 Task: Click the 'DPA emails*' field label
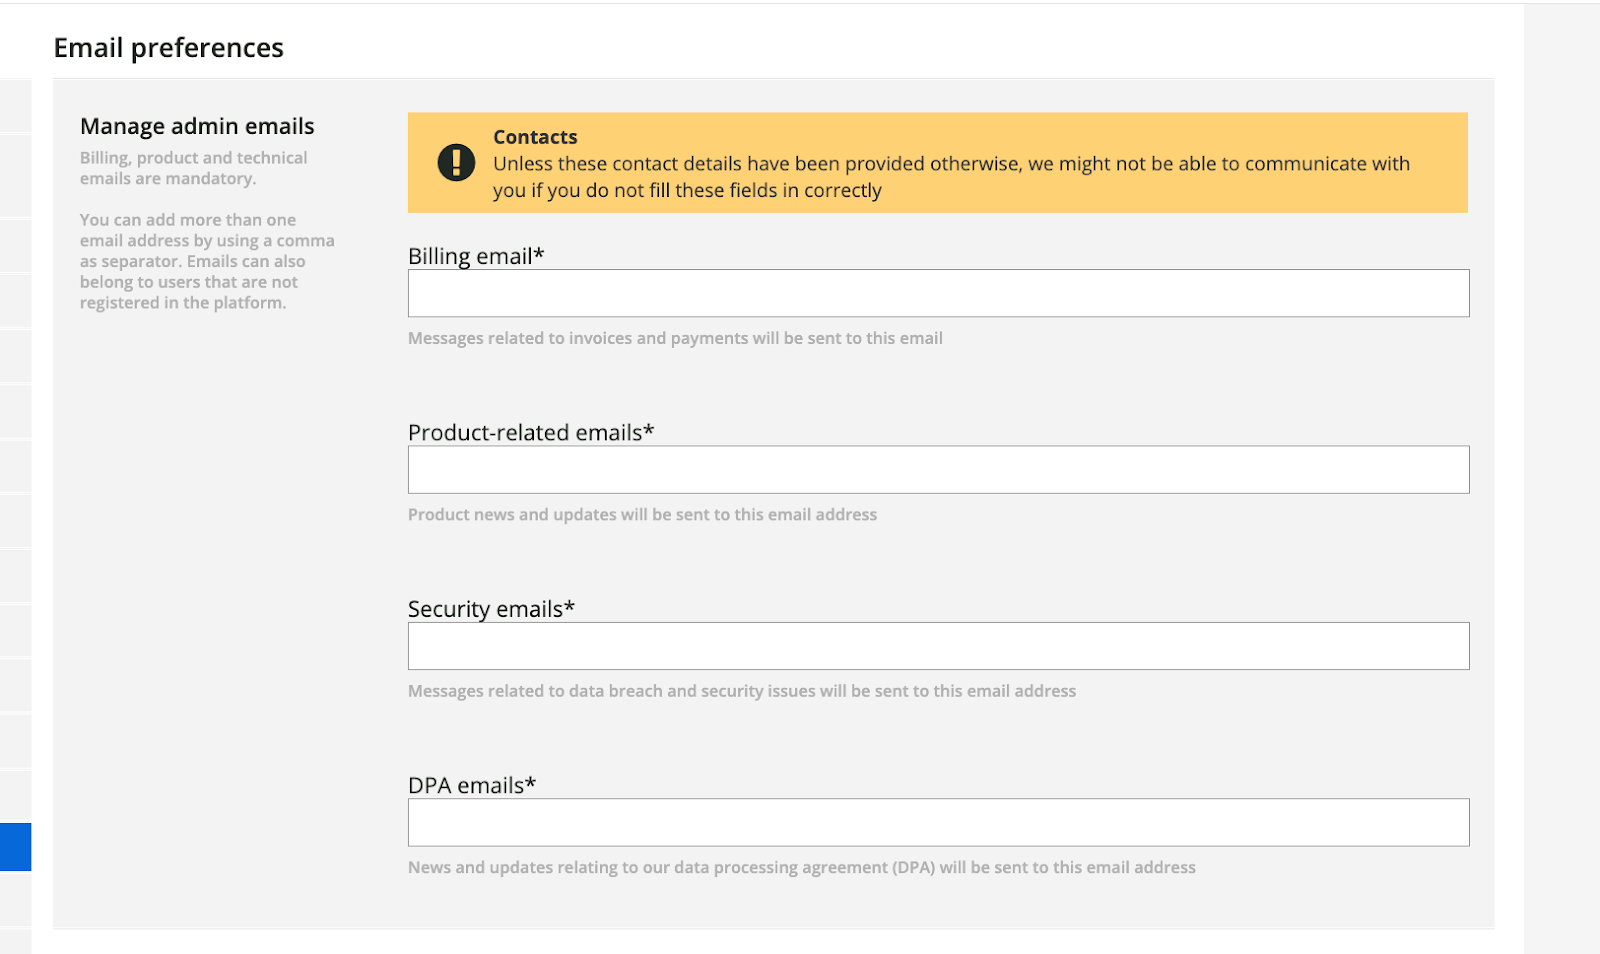pos(471,785)
